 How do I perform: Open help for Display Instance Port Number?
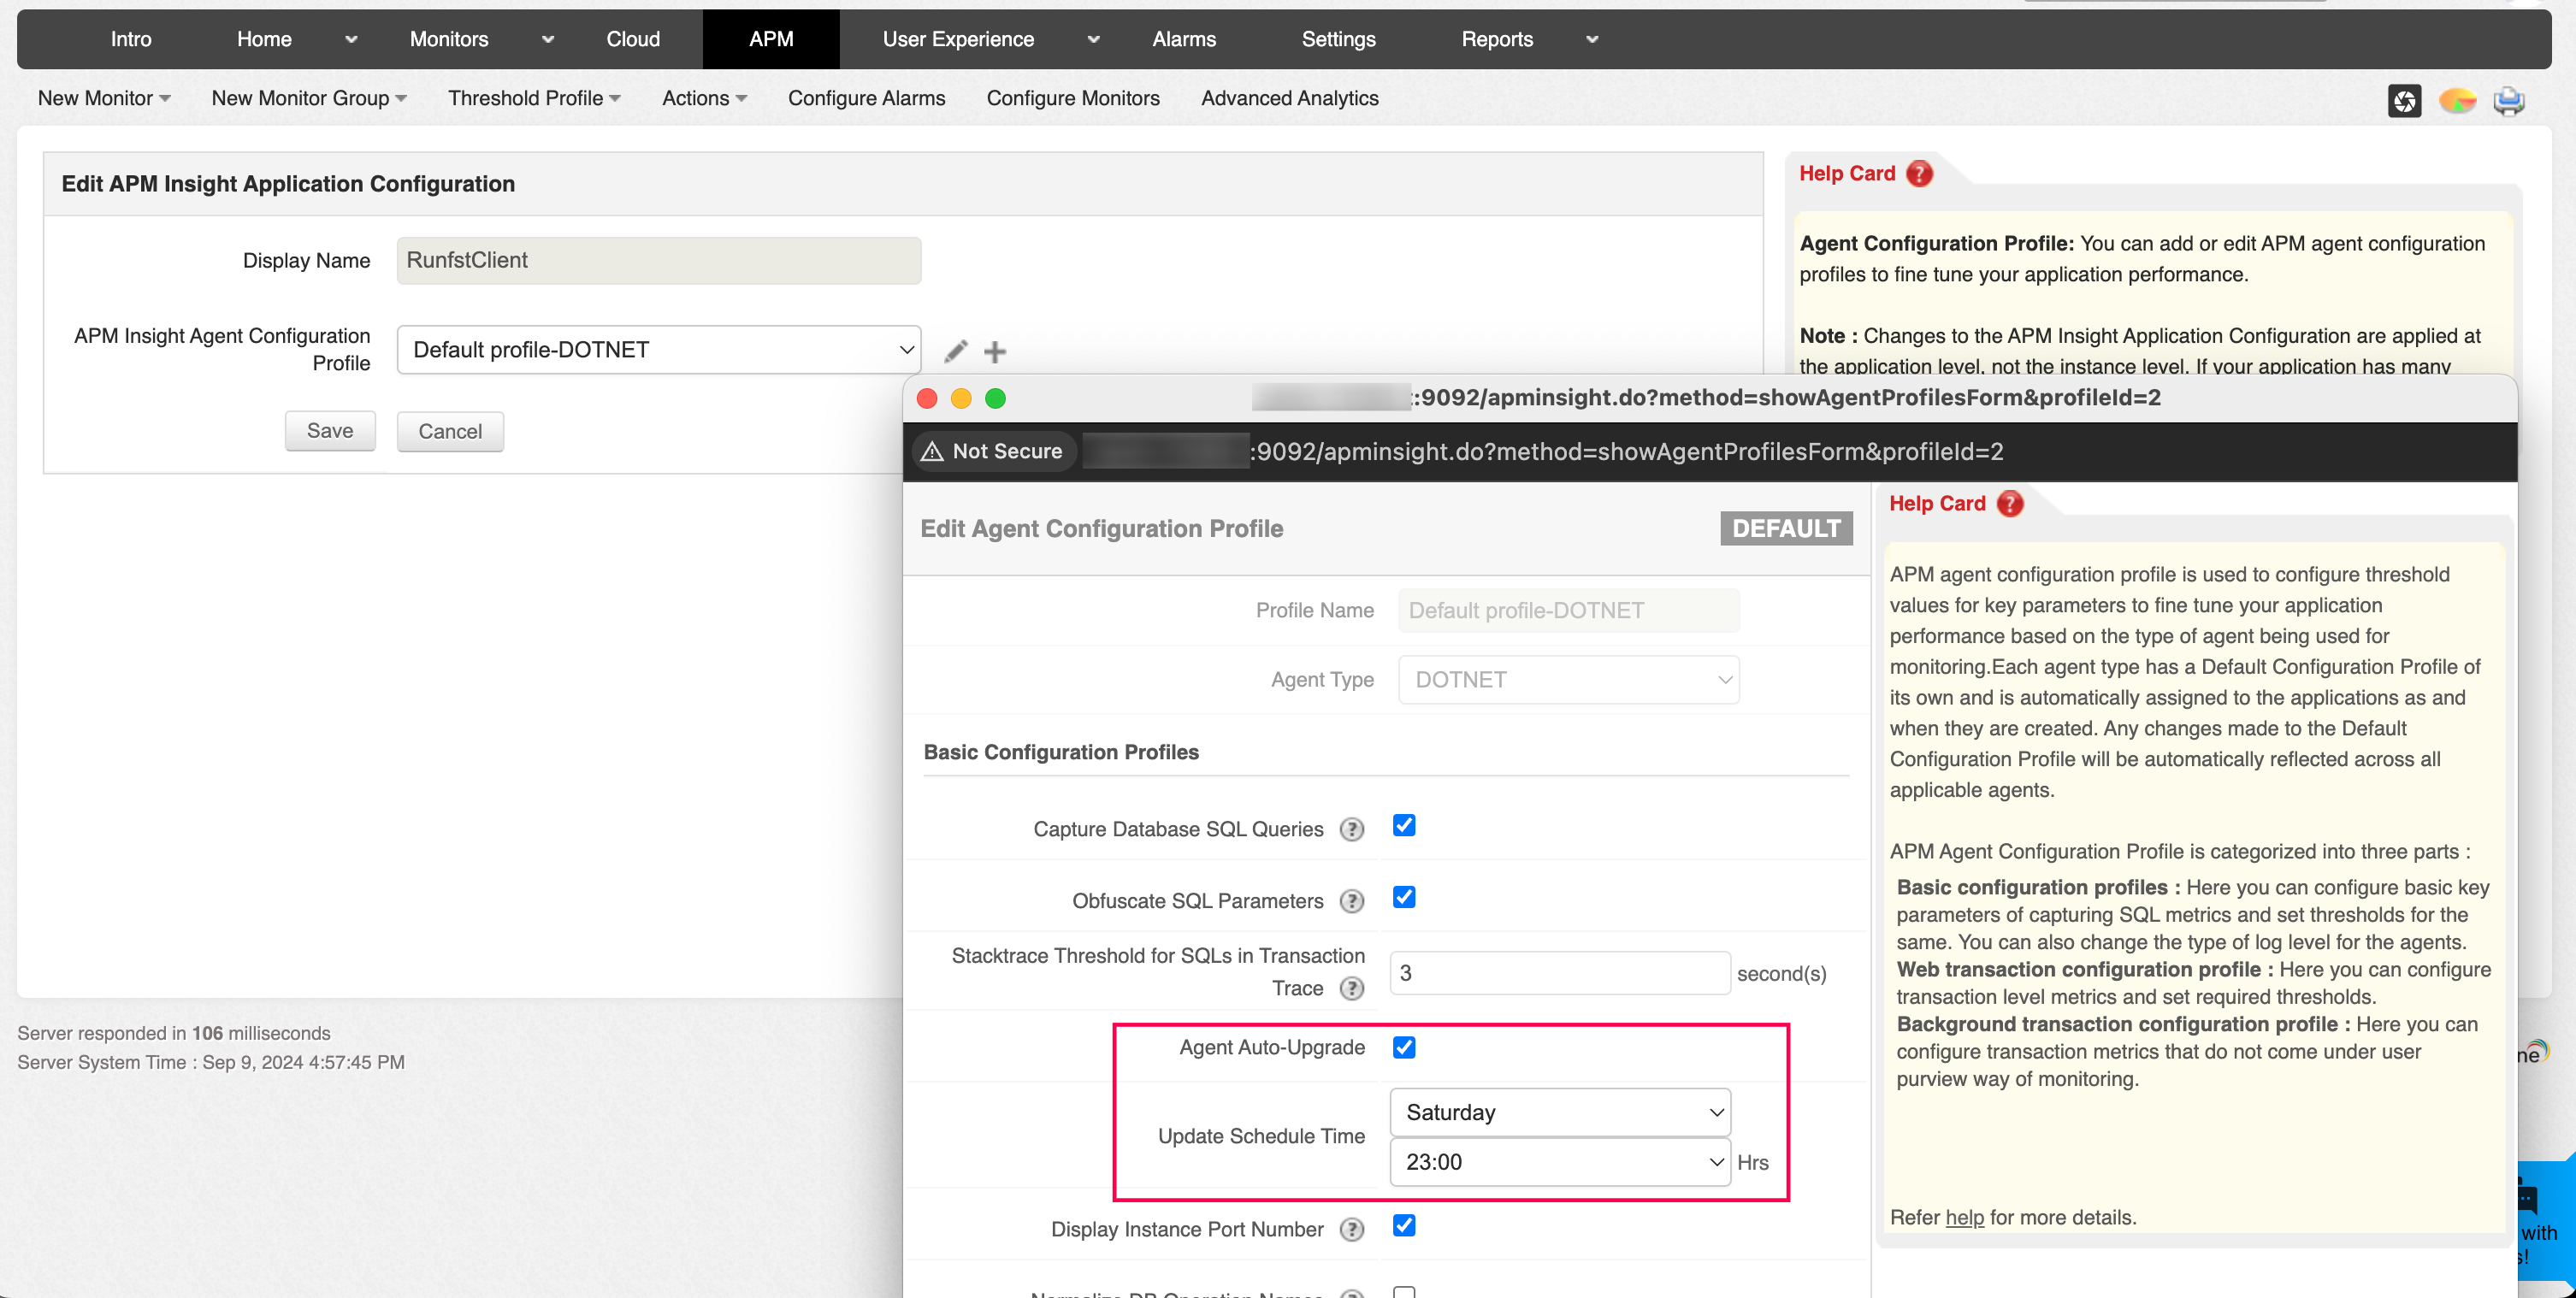coord(1352,1229)
